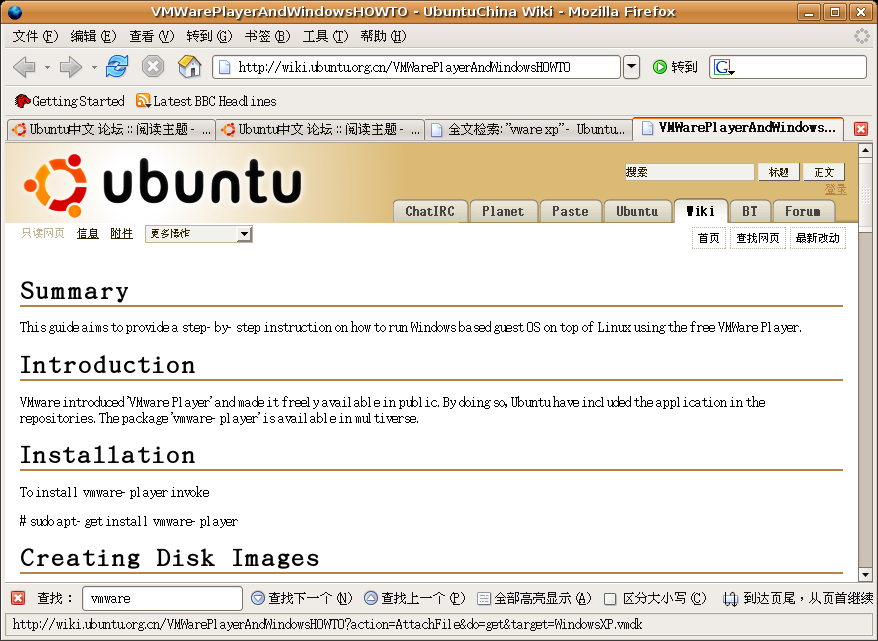The height and width of the screenshot is (641, 878).
Task: Close the find bar with the red X
Action: (x=18, y=598)
